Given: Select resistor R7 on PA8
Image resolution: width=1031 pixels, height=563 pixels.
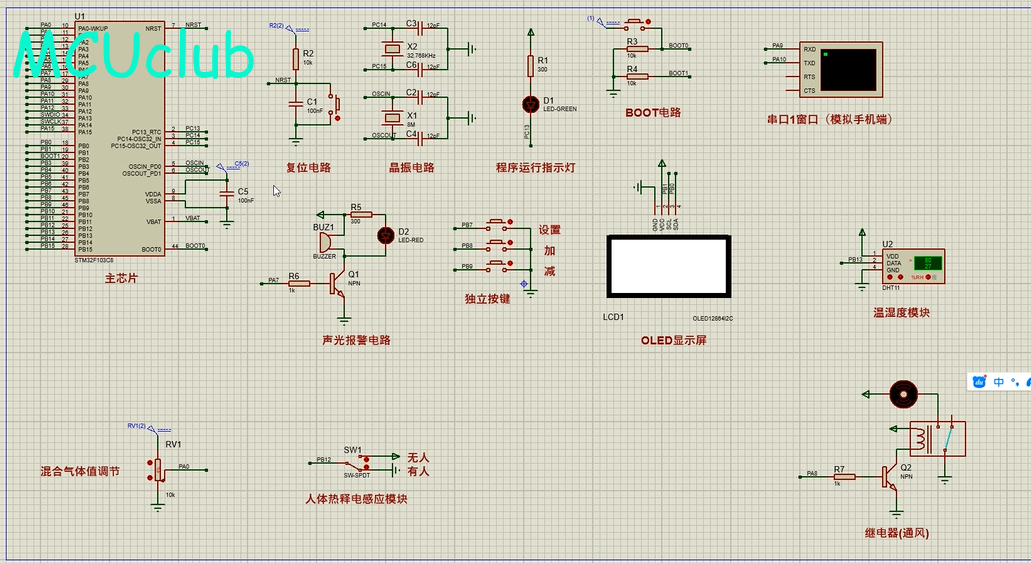Looking at the screenshot, I should (x=844, y=476).
